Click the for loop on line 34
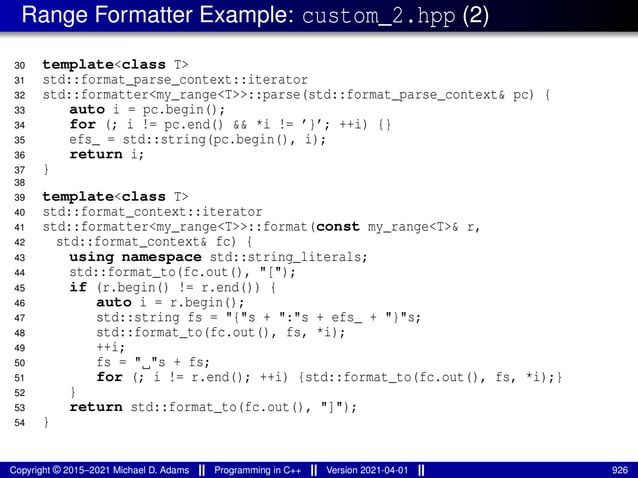638x478 pixels. (230, 124)
